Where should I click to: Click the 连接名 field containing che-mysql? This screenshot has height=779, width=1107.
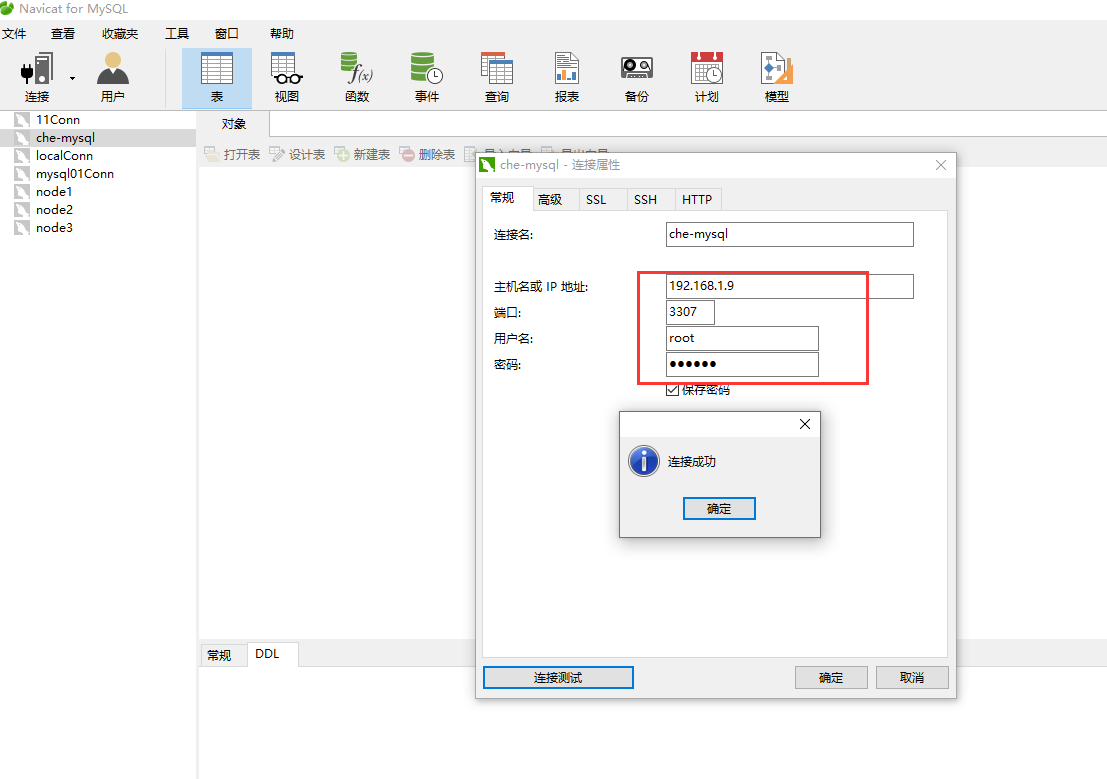(x=789, y=234)
